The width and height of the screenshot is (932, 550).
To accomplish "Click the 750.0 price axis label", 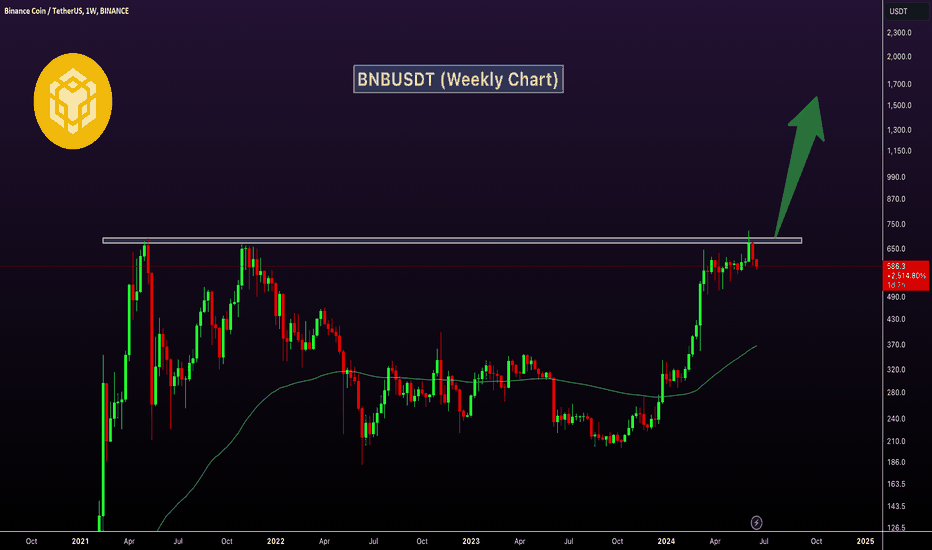I will pyautogui.click(x=896, y=224).
